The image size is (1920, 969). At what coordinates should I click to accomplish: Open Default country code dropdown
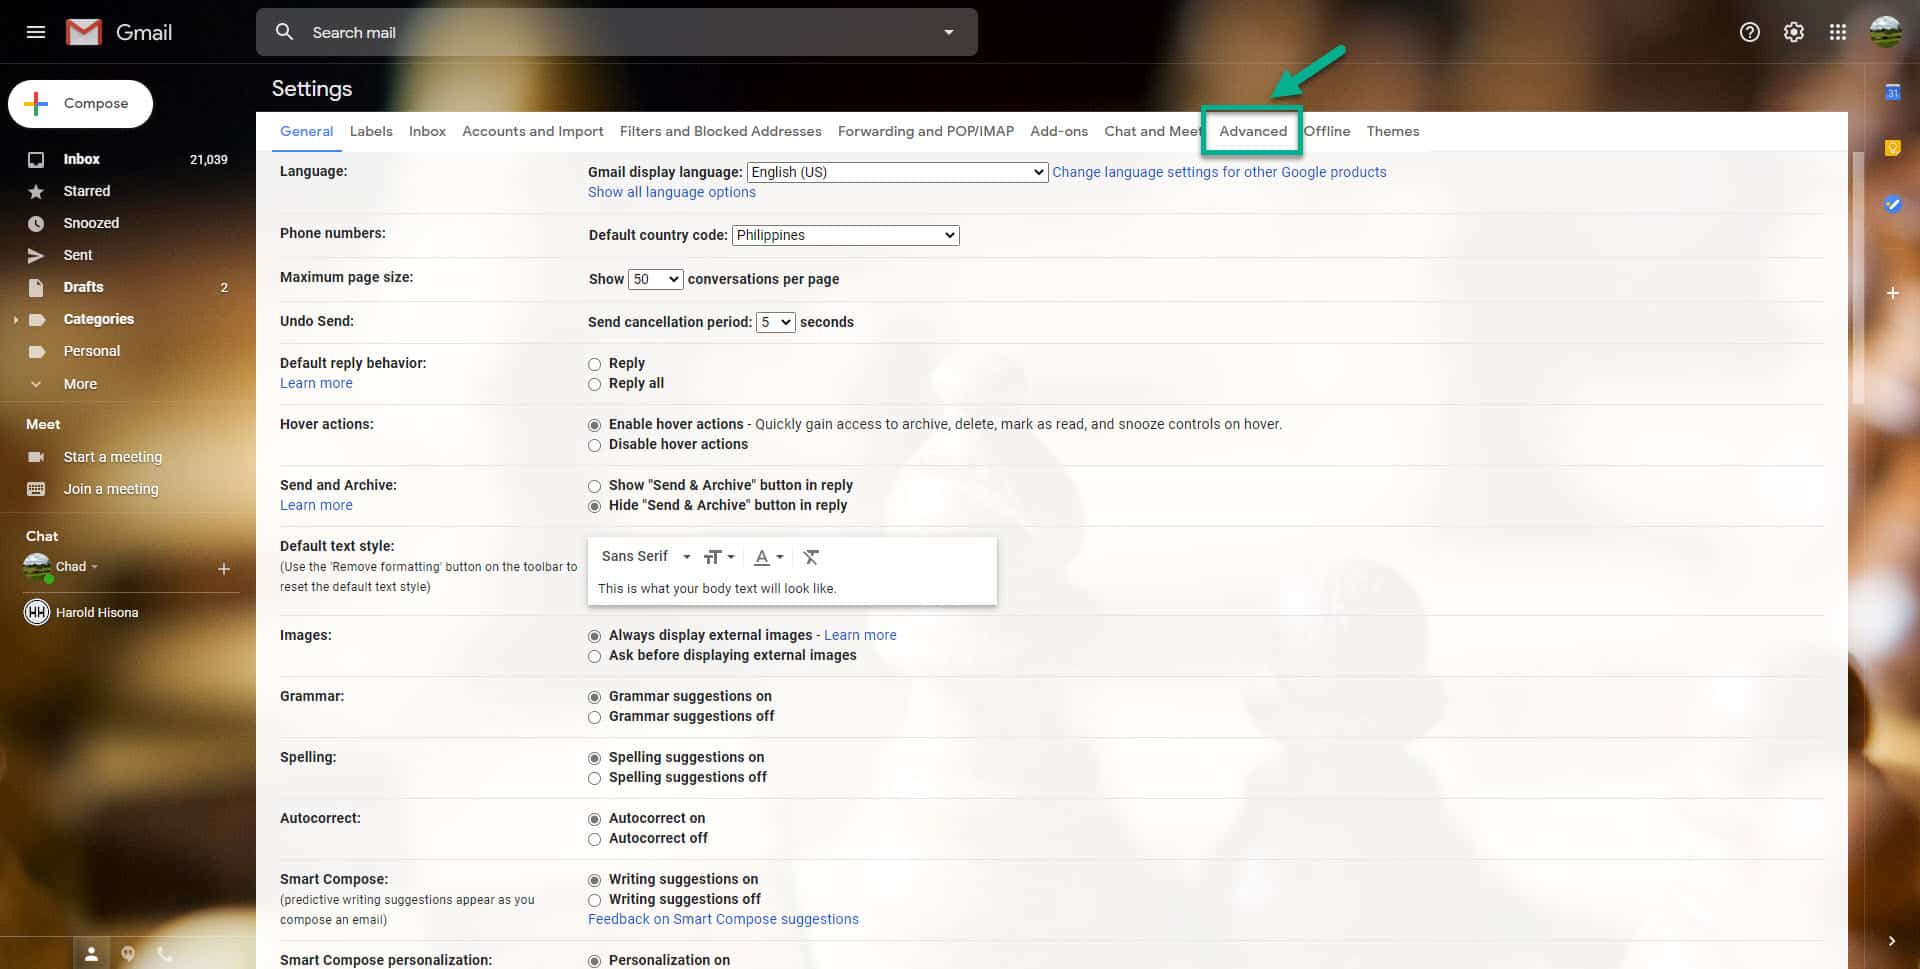846,235
